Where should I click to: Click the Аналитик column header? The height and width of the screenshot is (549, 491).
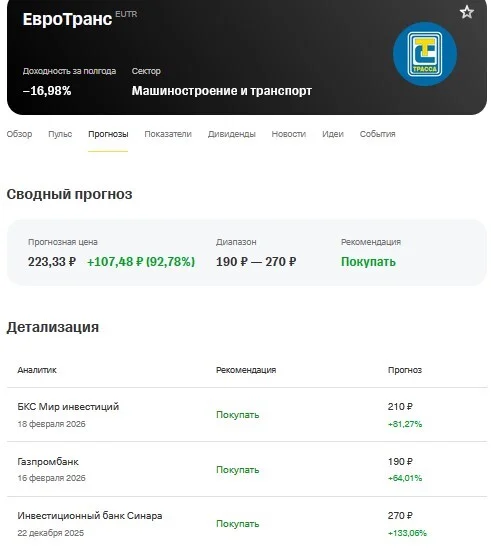click(x=37, y=370)
